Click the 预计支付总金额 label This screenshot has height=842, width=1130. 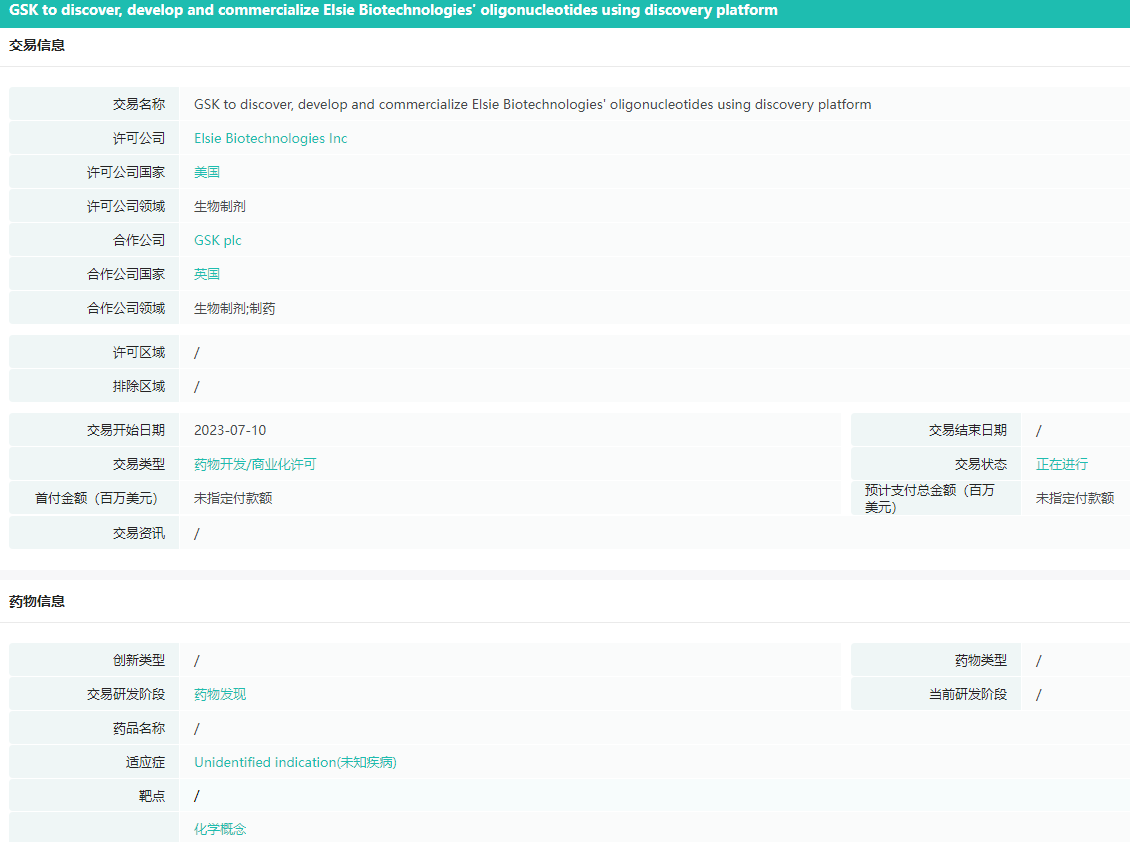tap(930, 498)
